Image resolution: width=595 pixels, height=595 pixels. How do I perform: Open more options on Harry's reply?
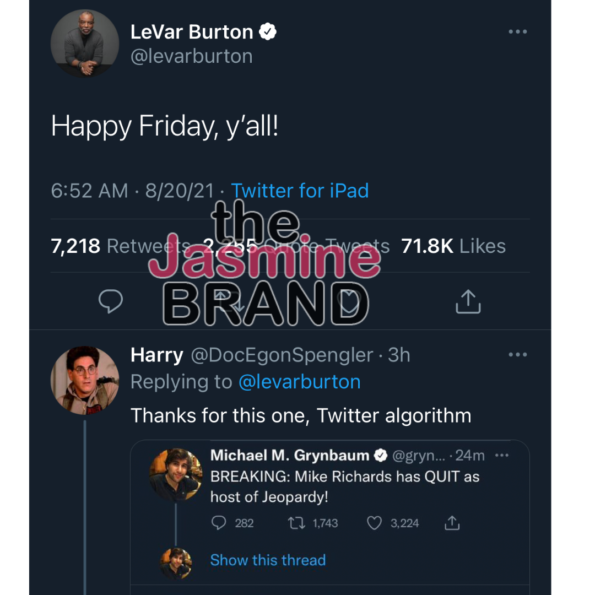click(518, 355)
